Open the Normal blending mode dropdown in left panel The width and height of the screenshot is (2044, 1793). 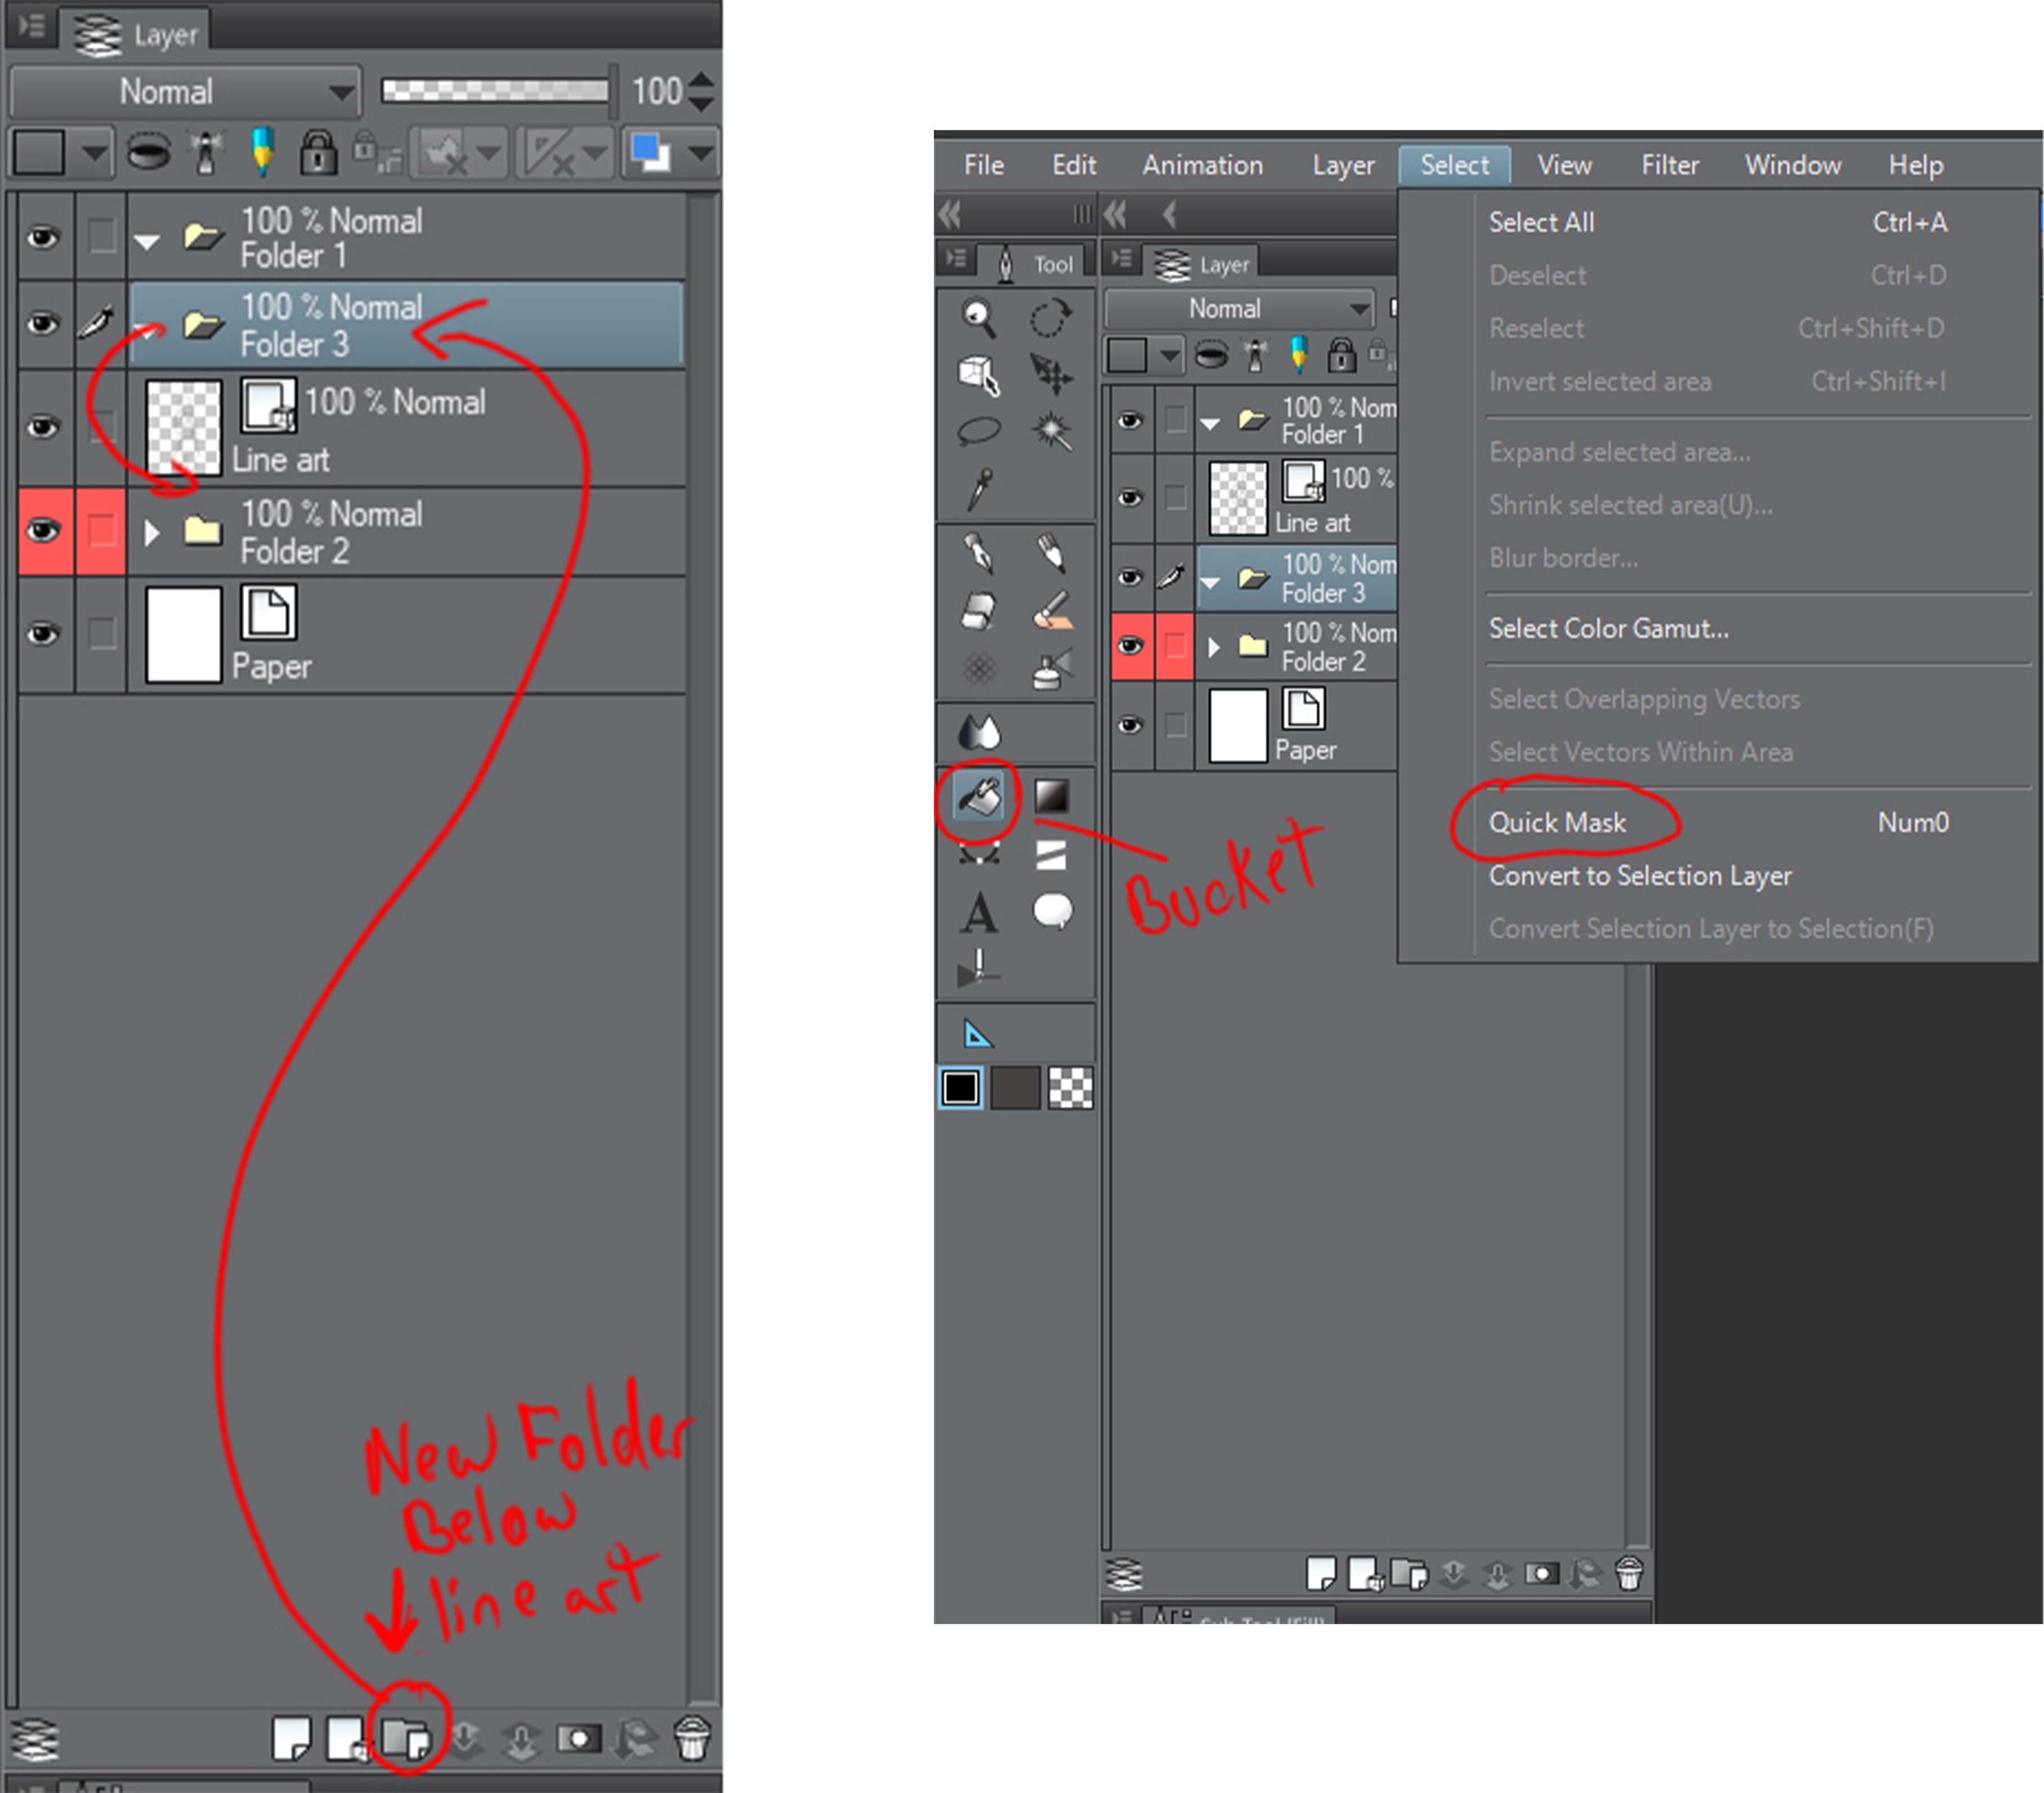point(185,92)
